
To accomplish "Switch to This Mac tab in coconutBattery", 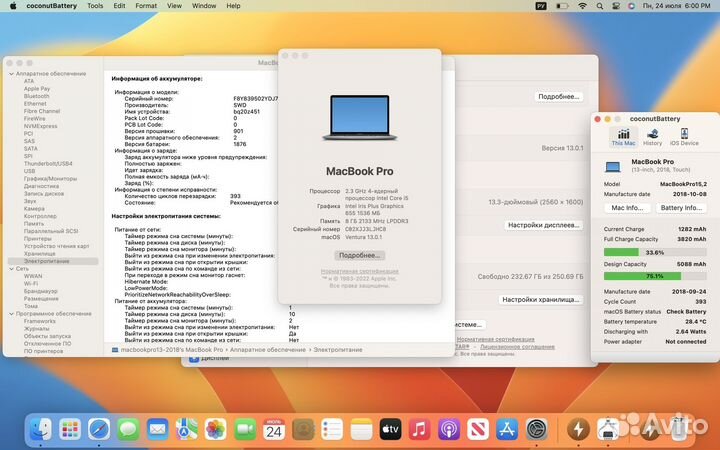I will (623, 137).
